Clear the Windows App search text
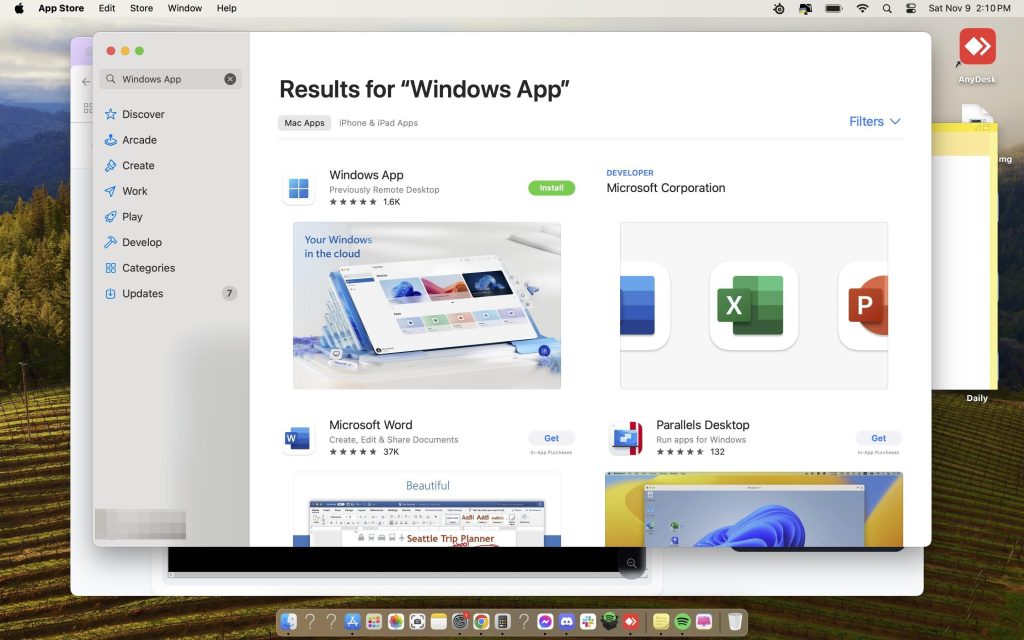 (230, 79)
